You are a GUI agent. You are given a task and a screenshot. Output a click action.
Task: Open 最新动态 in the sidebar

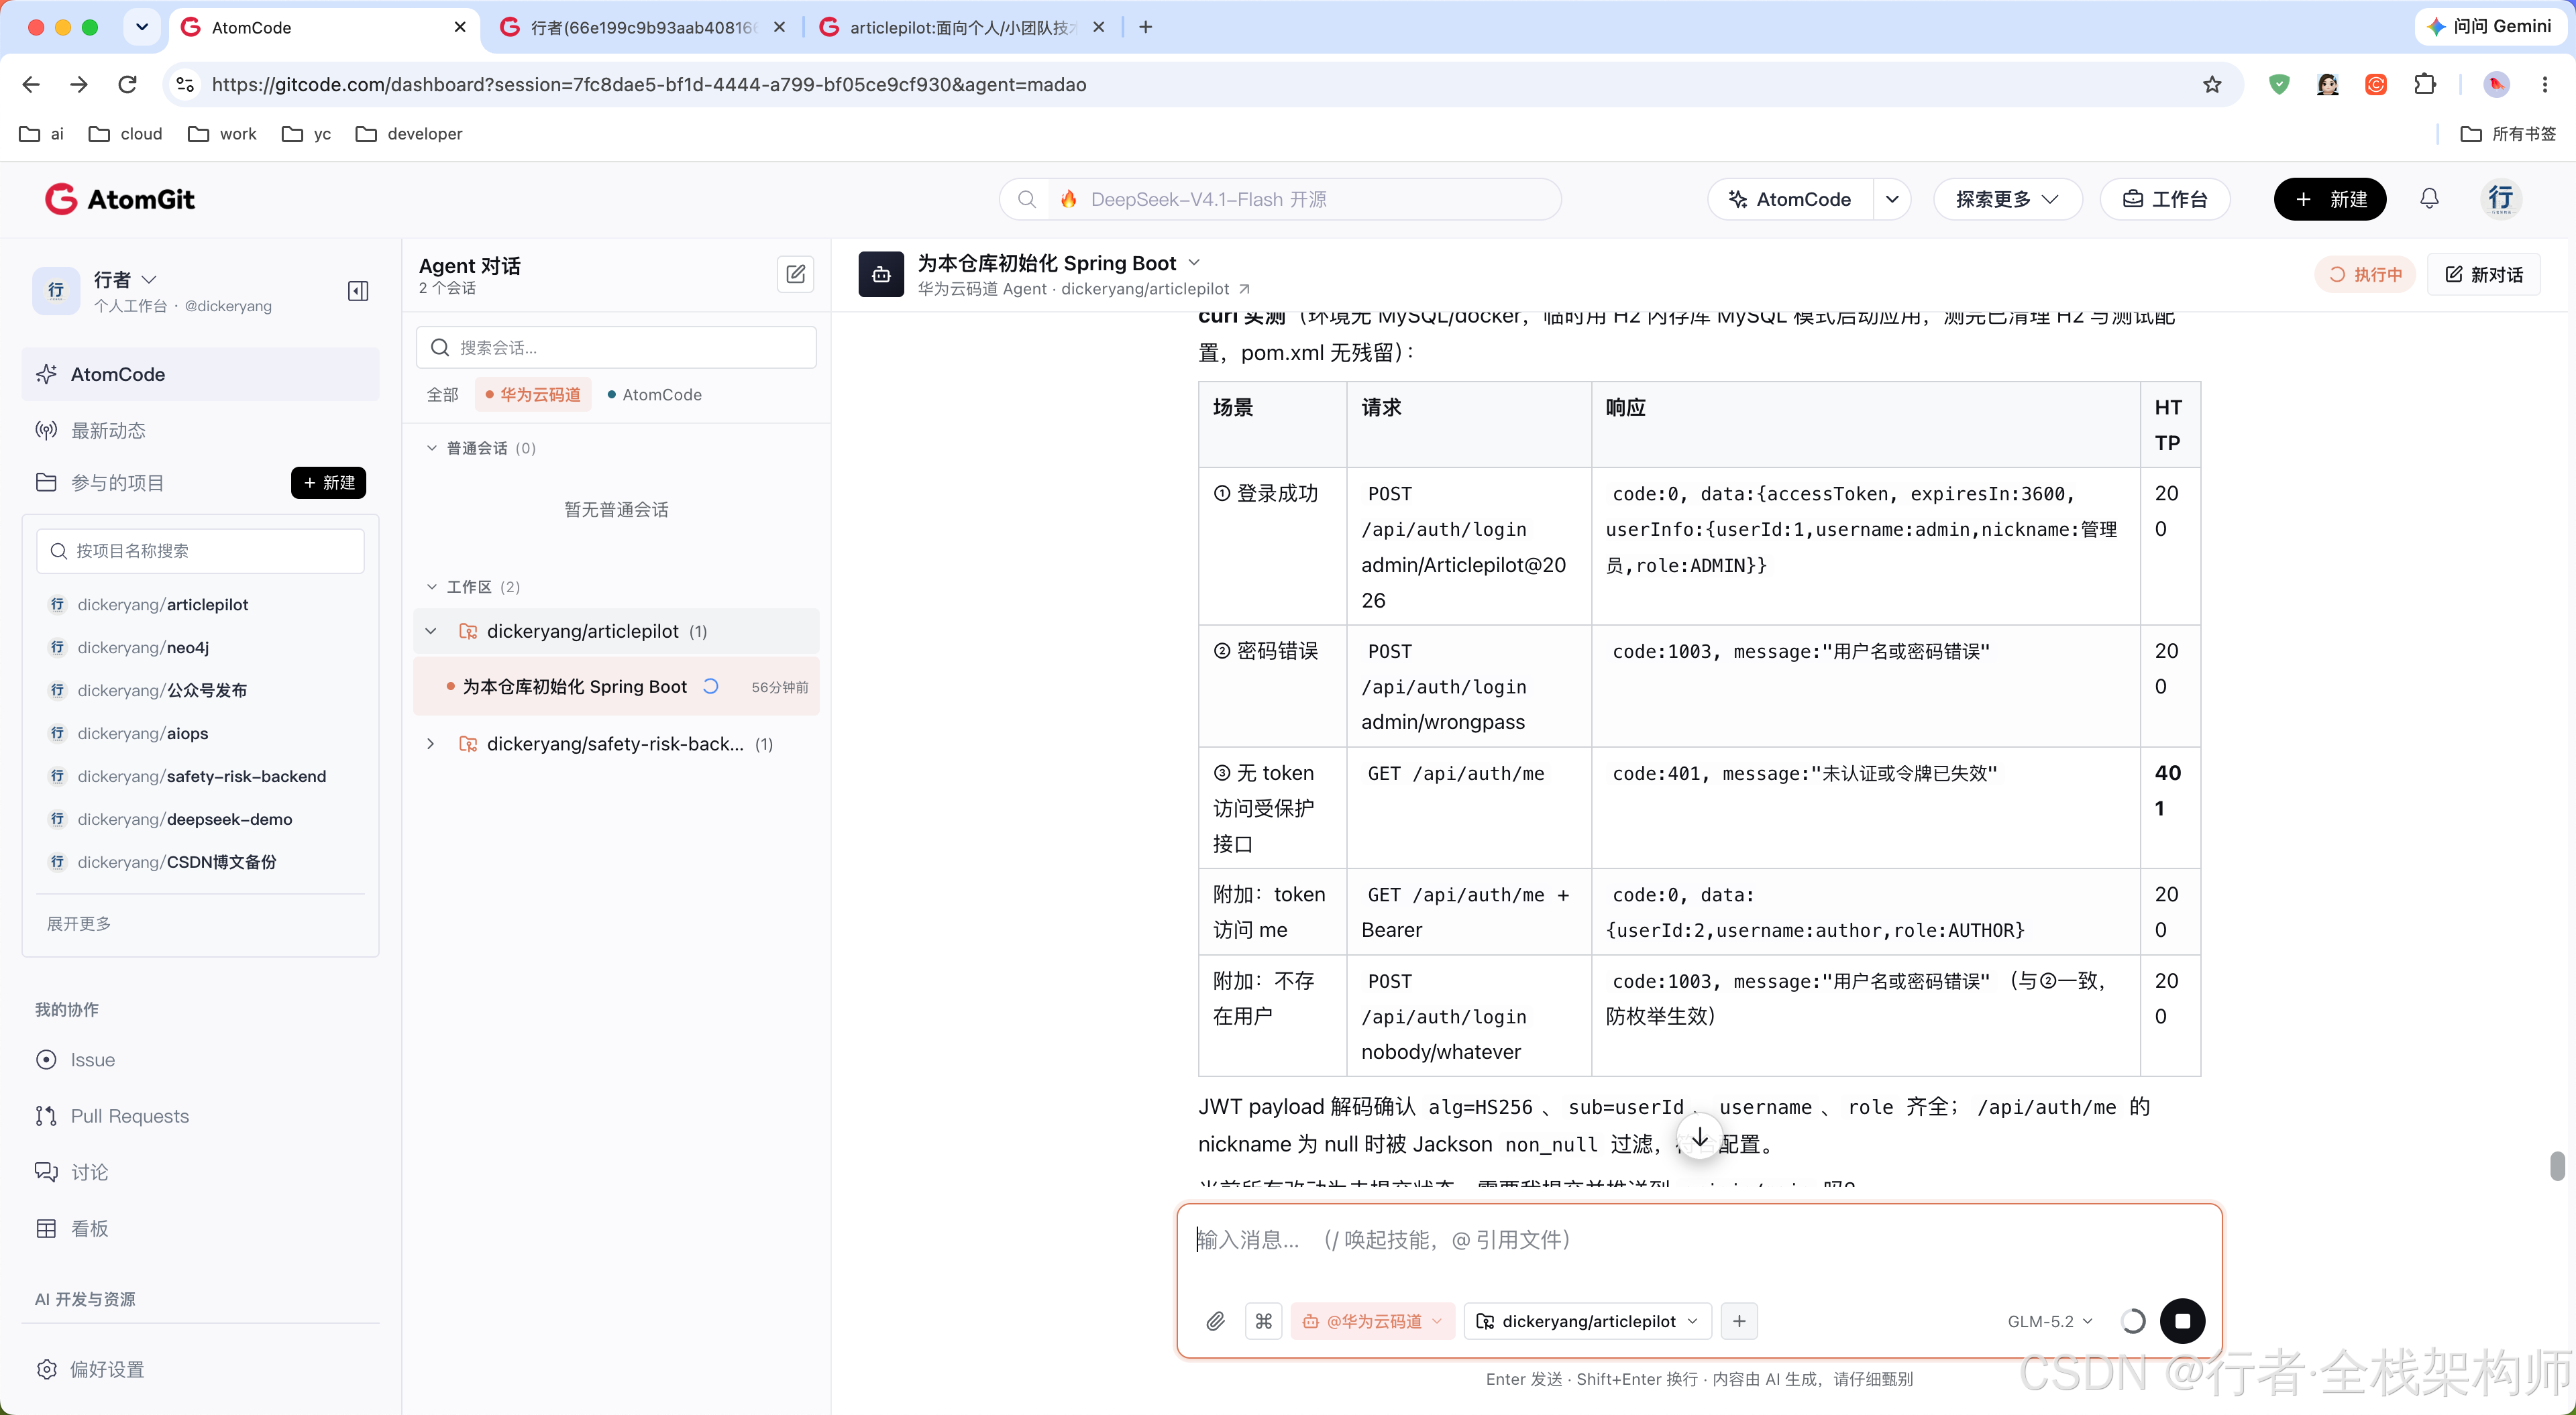tap(108, 431)
